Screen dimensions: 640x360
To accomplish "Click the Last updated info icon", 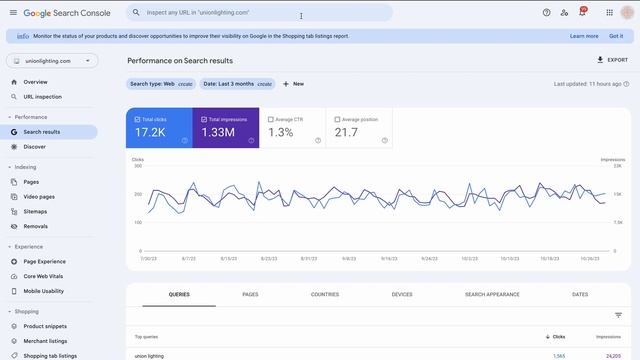I will pos(626,84).
